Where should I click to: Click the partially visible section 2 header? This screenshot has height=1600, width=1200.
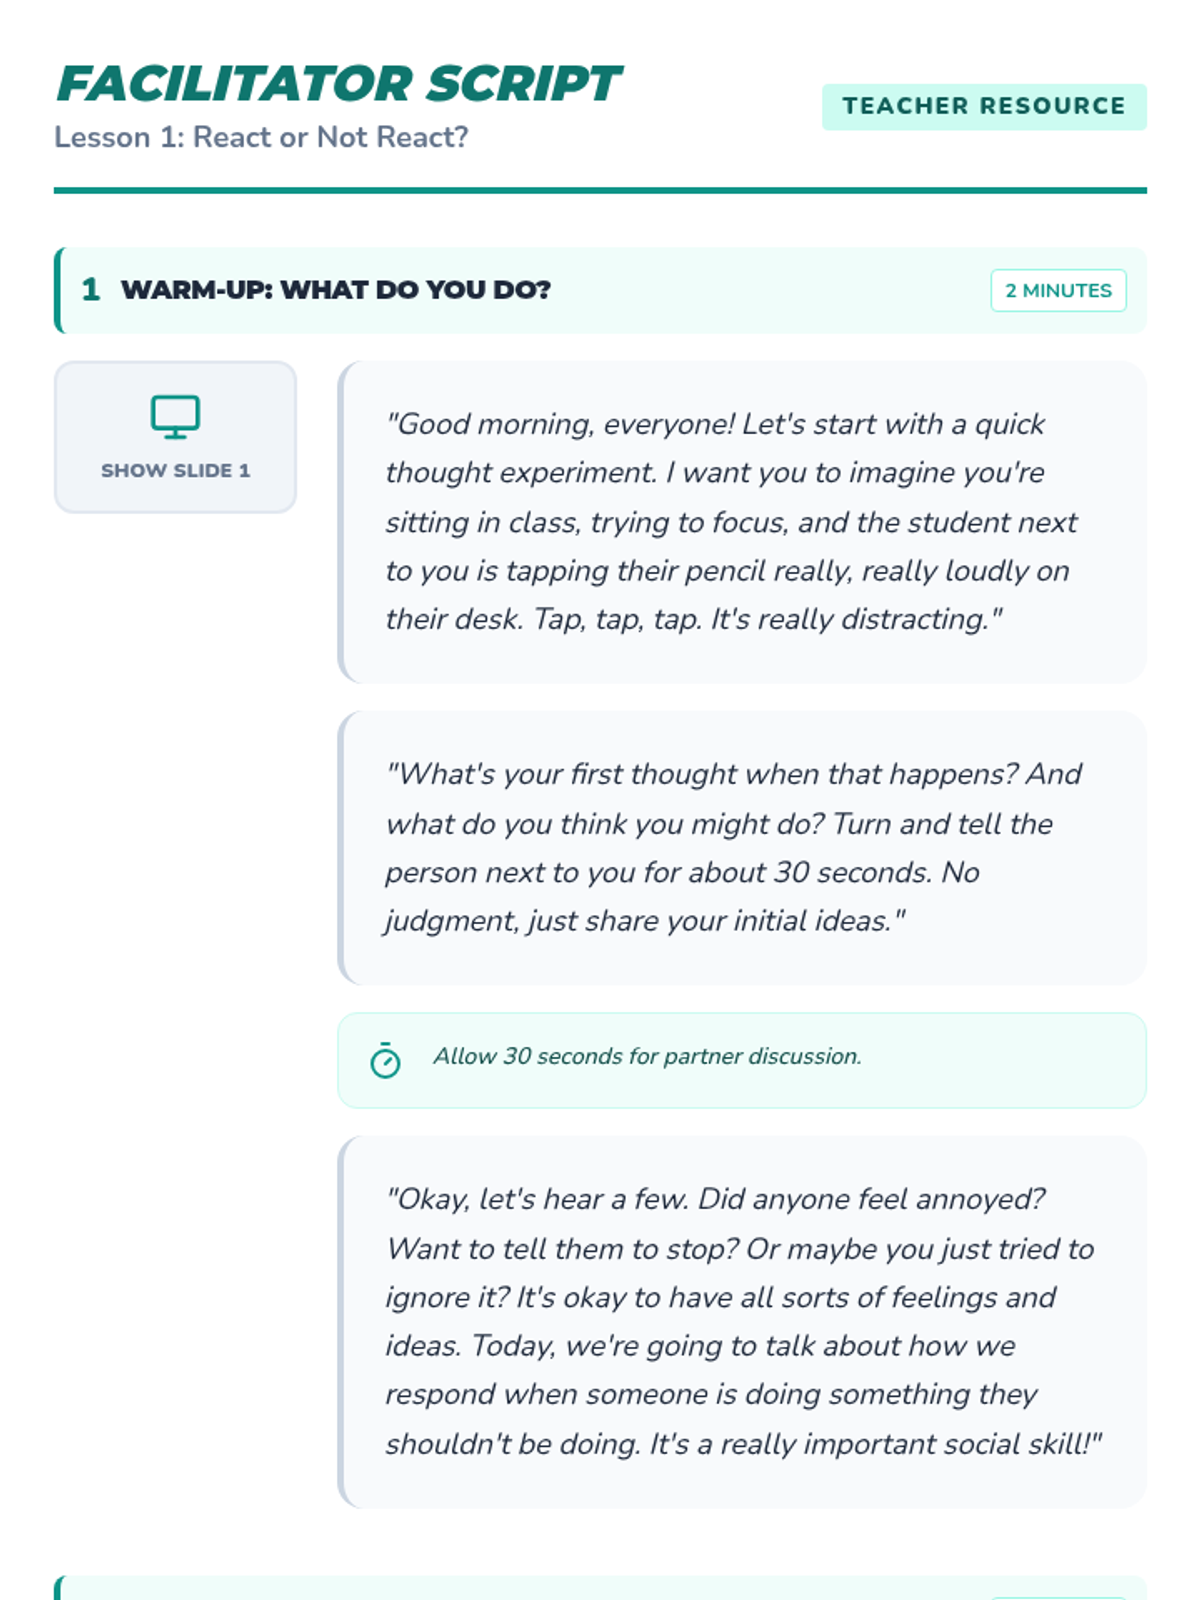[600, 1588]
